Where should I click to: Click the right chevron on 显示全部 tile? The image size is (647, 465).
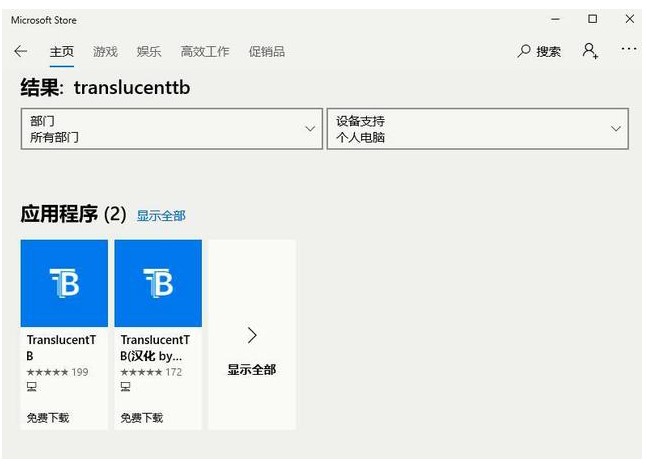[252, 335]
